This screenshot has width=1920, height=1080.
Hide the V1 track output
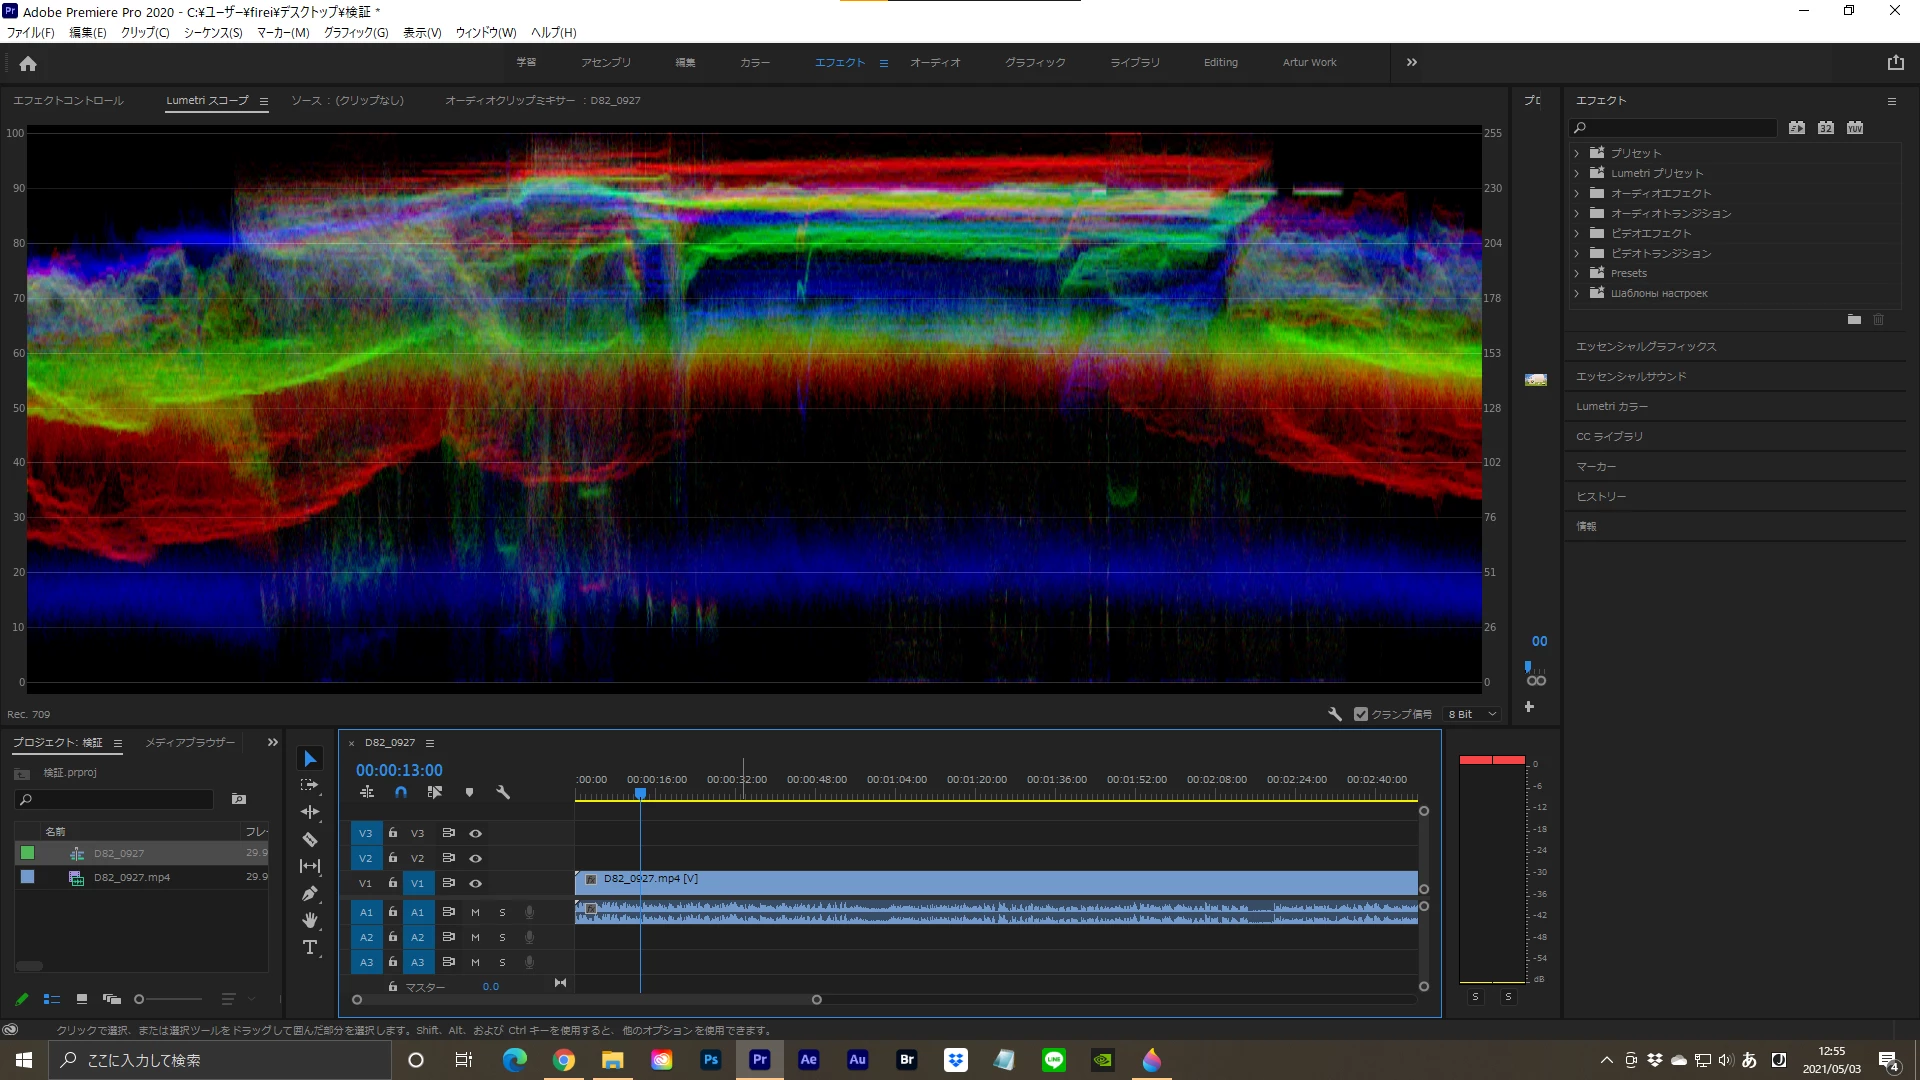point(476,883)
